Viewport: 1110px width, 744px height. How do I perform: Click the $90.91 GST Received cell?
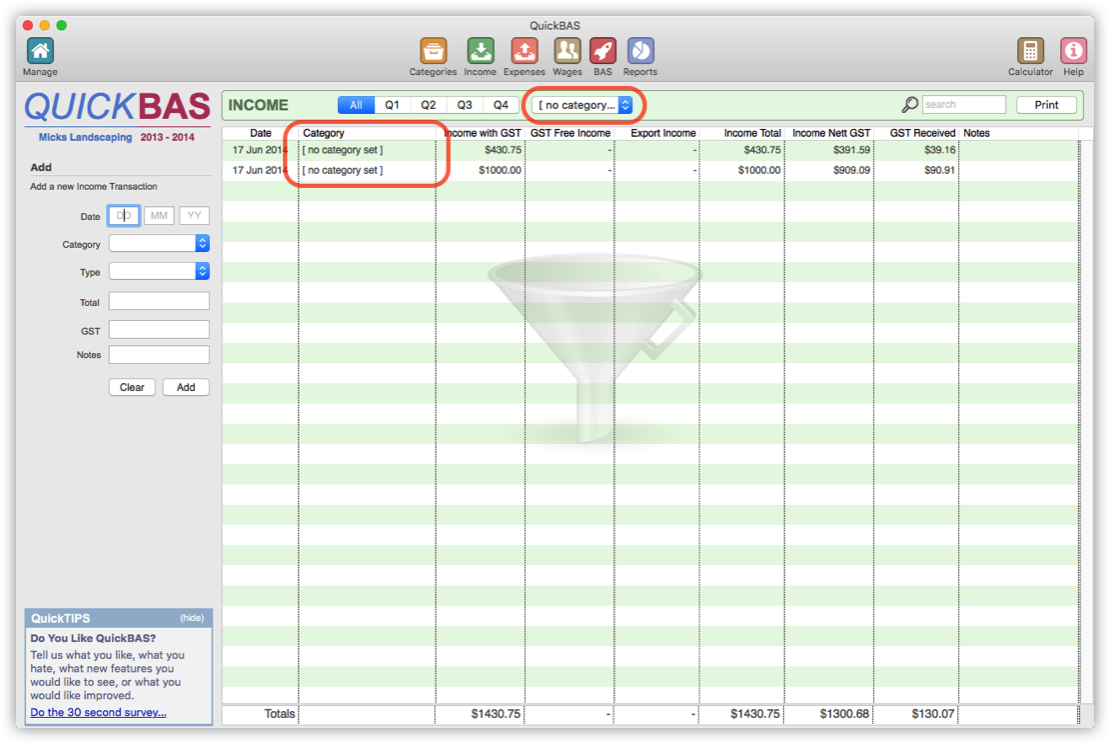tap(916, 171)
